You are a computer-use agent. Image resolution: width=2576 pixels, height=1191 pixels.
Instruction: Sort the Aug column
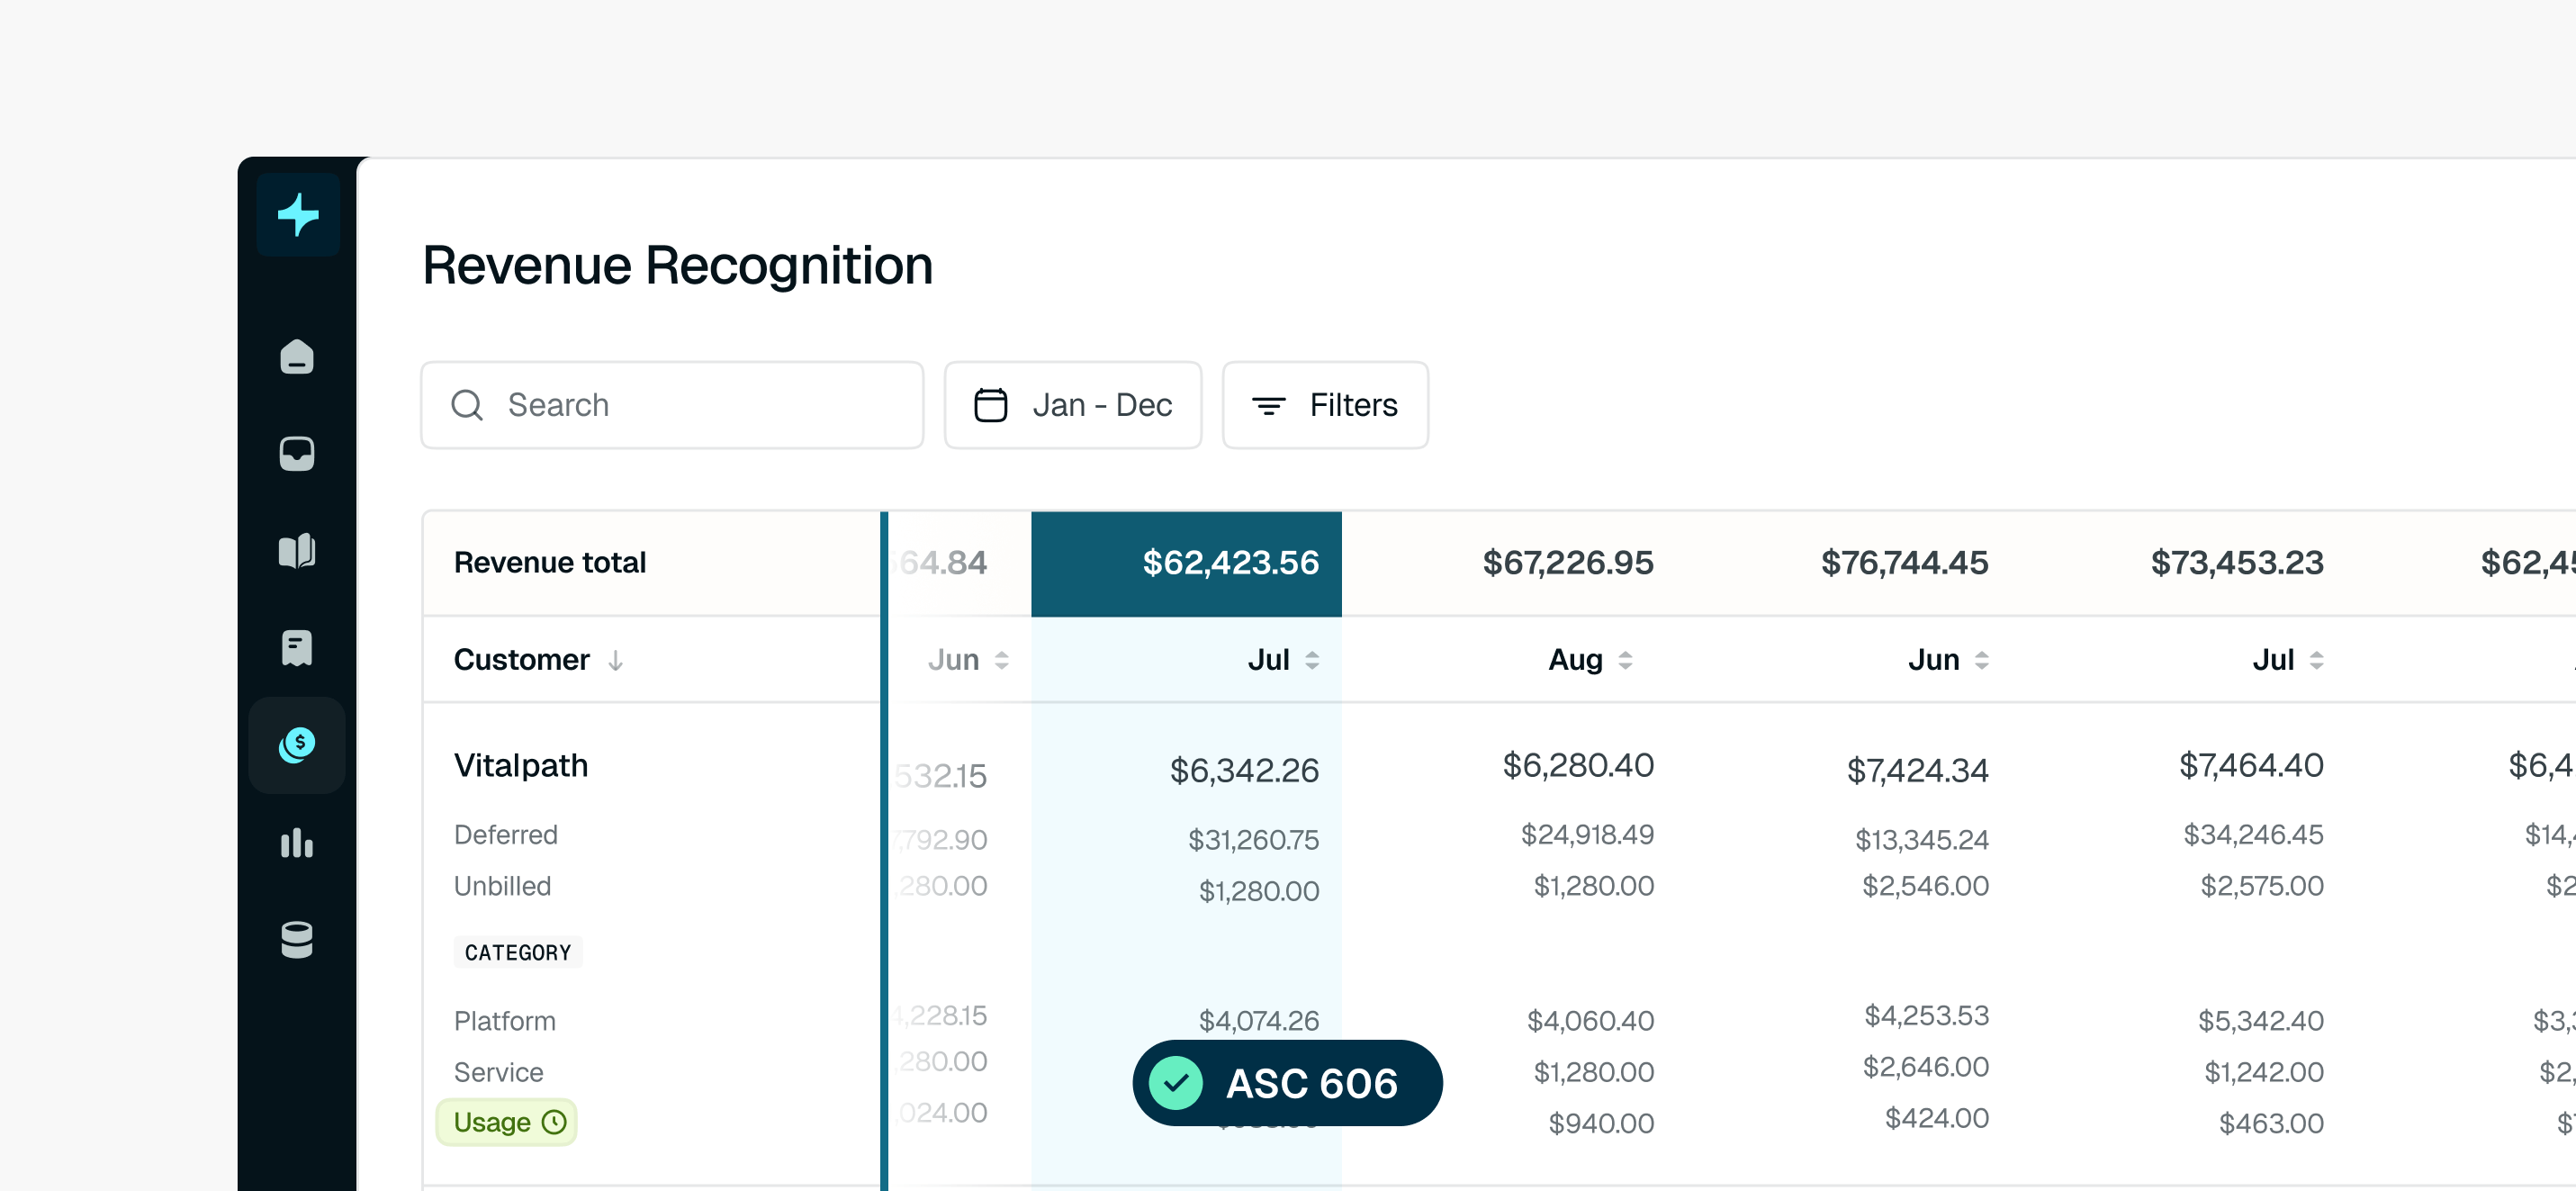pos(1625,660)
